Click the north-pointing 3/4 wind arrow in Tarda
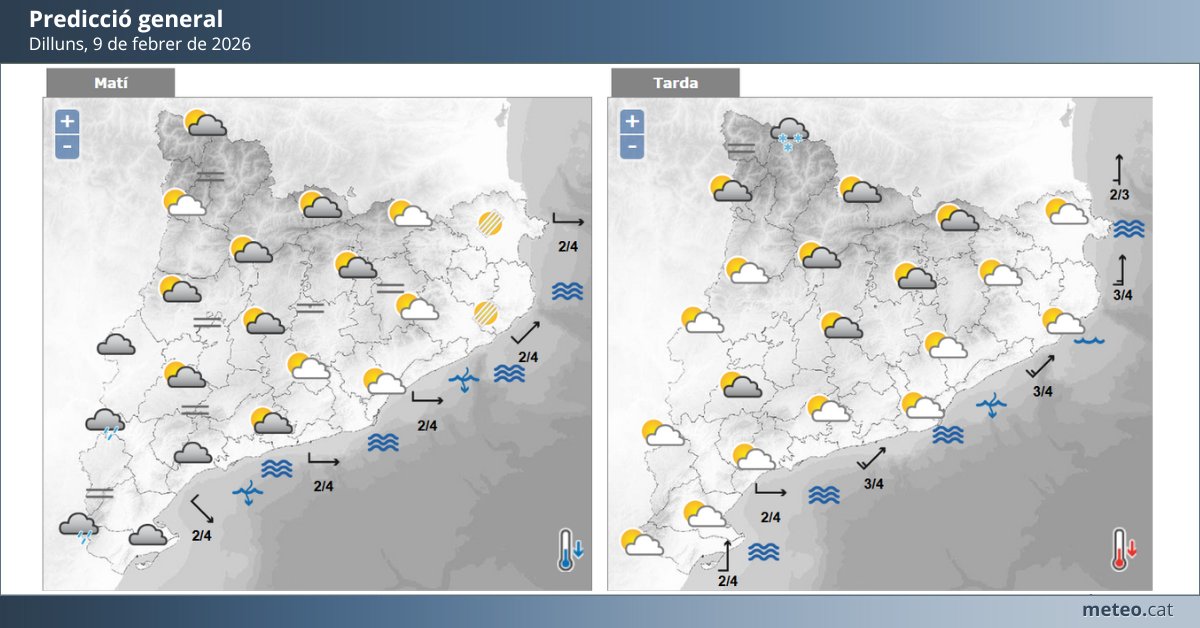This screenshot has width=1200, height=628. [x=1122, y=269]
